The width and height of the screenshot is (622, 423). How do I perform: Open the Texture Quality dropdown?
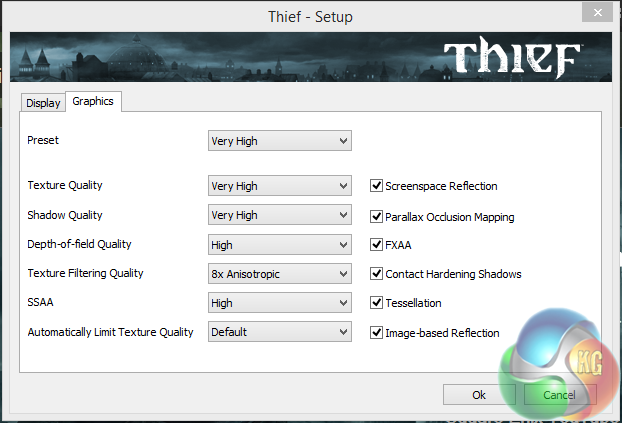[280, 186]
